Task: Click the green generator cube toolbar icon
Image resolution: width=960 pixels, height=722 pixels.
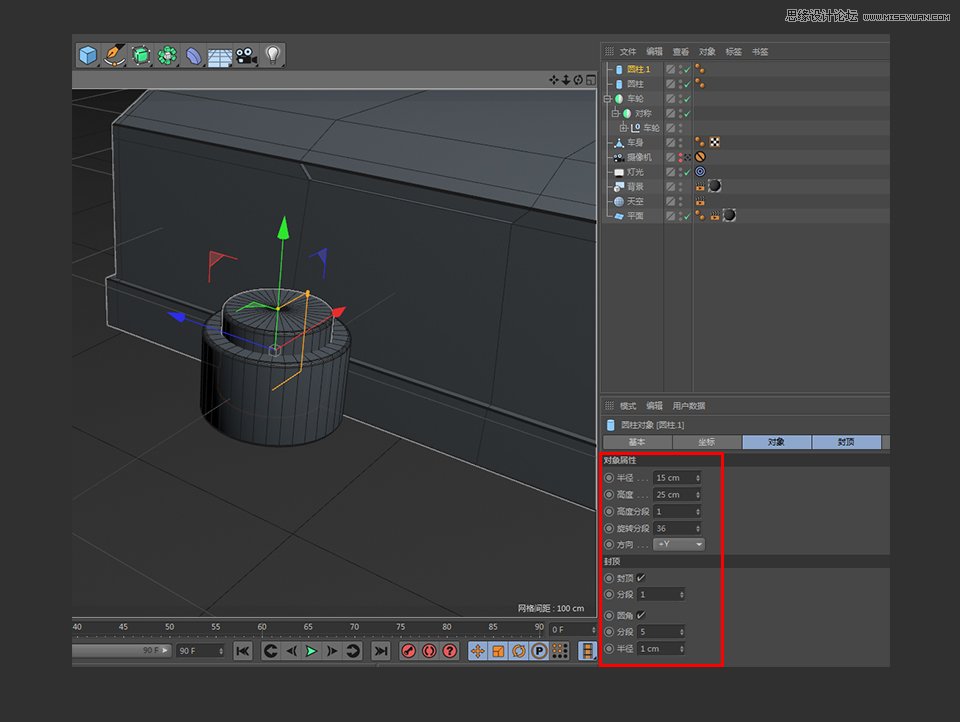Action: (140, 56)
